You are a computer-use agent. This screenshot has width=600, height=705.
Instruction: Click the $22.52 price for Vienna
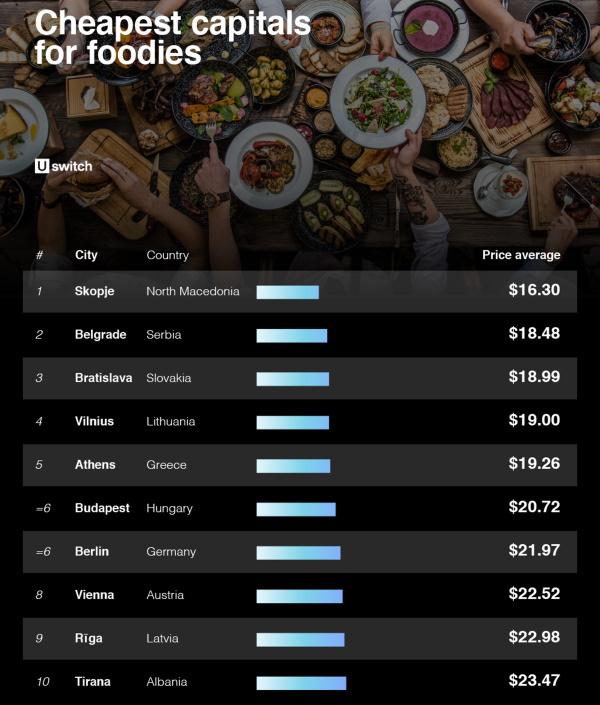point(534,595)
